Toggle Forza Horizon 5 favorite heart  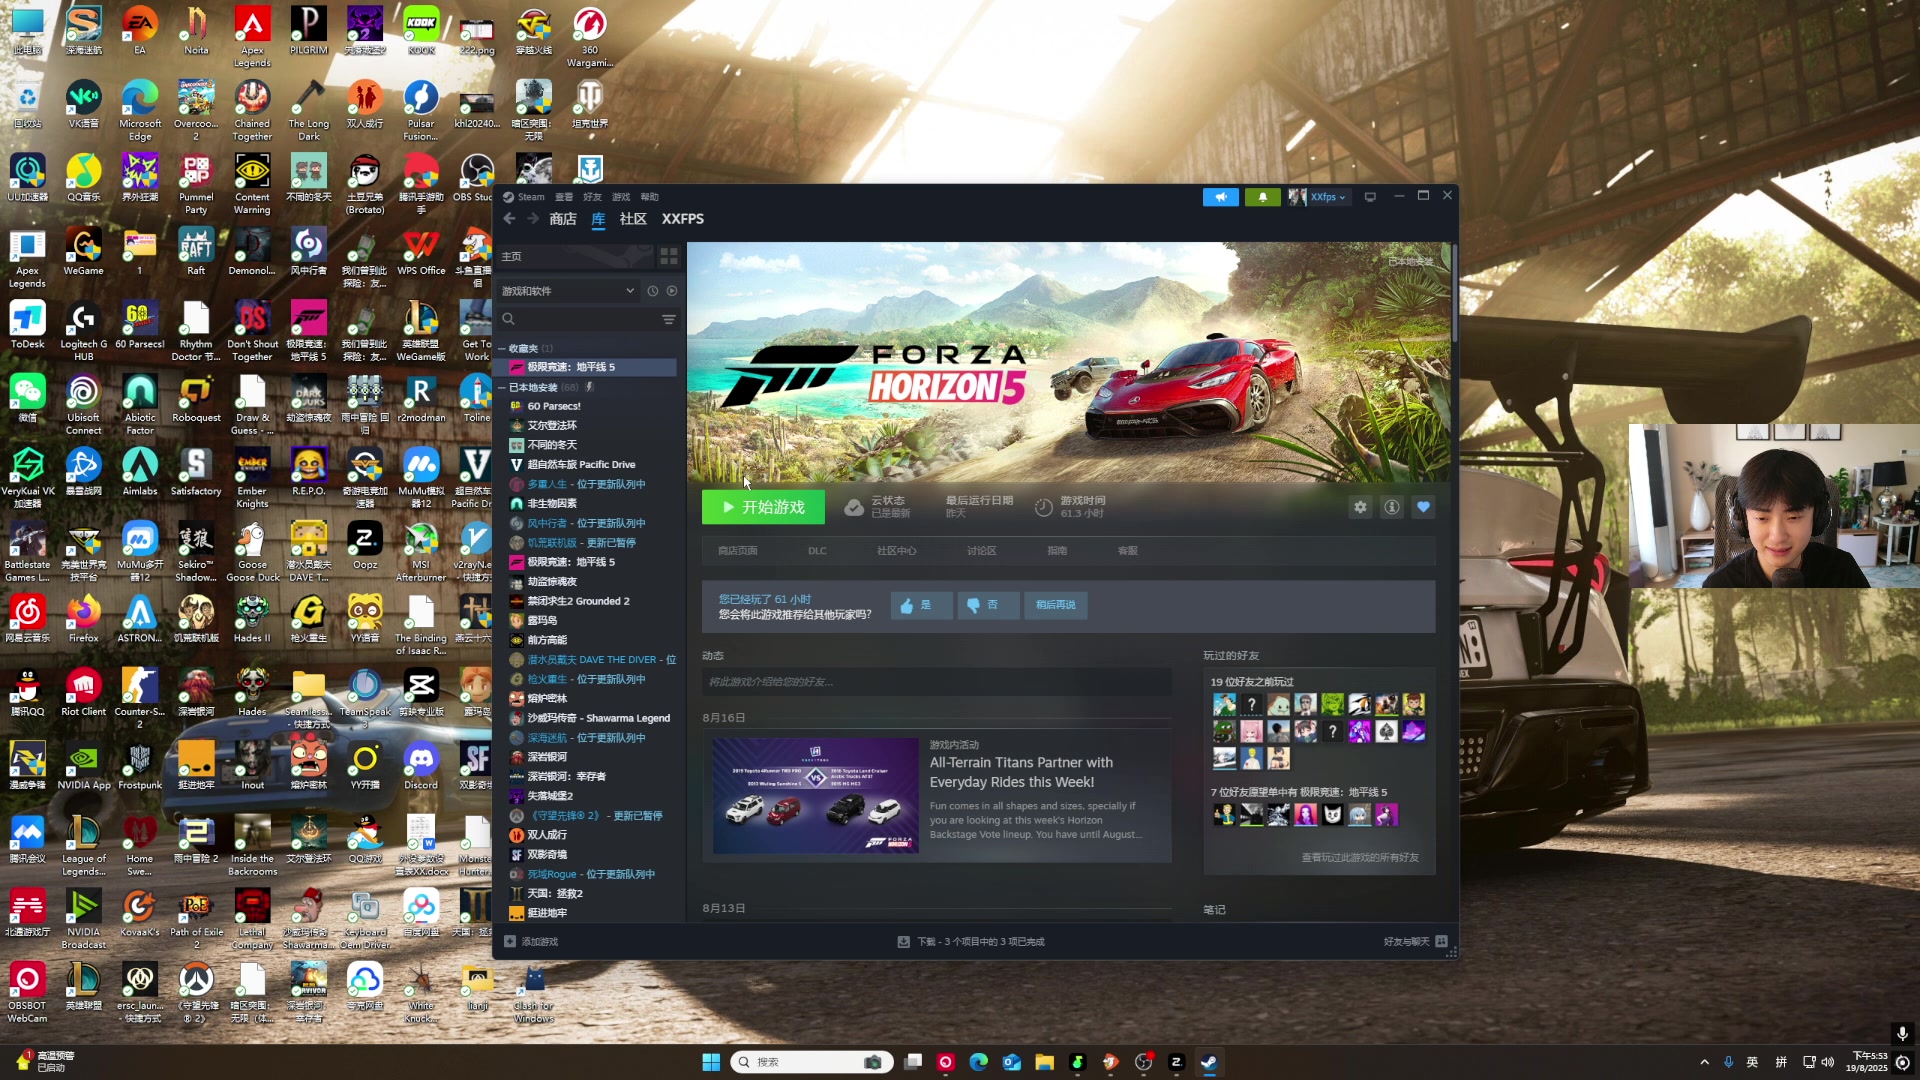pyautogui.click(x=1423, y=507)
